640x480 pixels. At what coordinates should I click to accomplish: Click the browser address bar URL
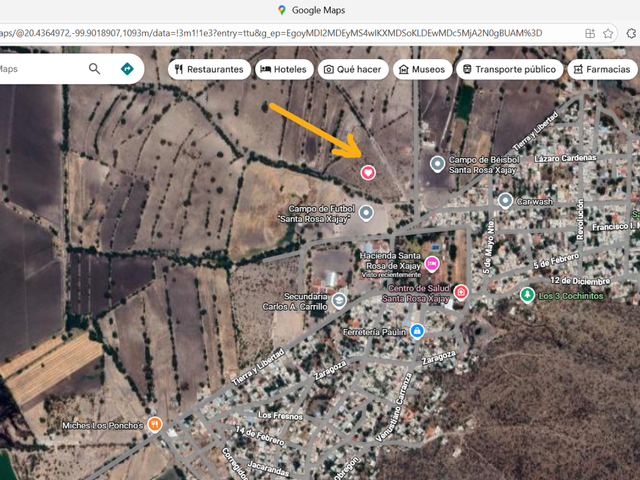point(271,33)
